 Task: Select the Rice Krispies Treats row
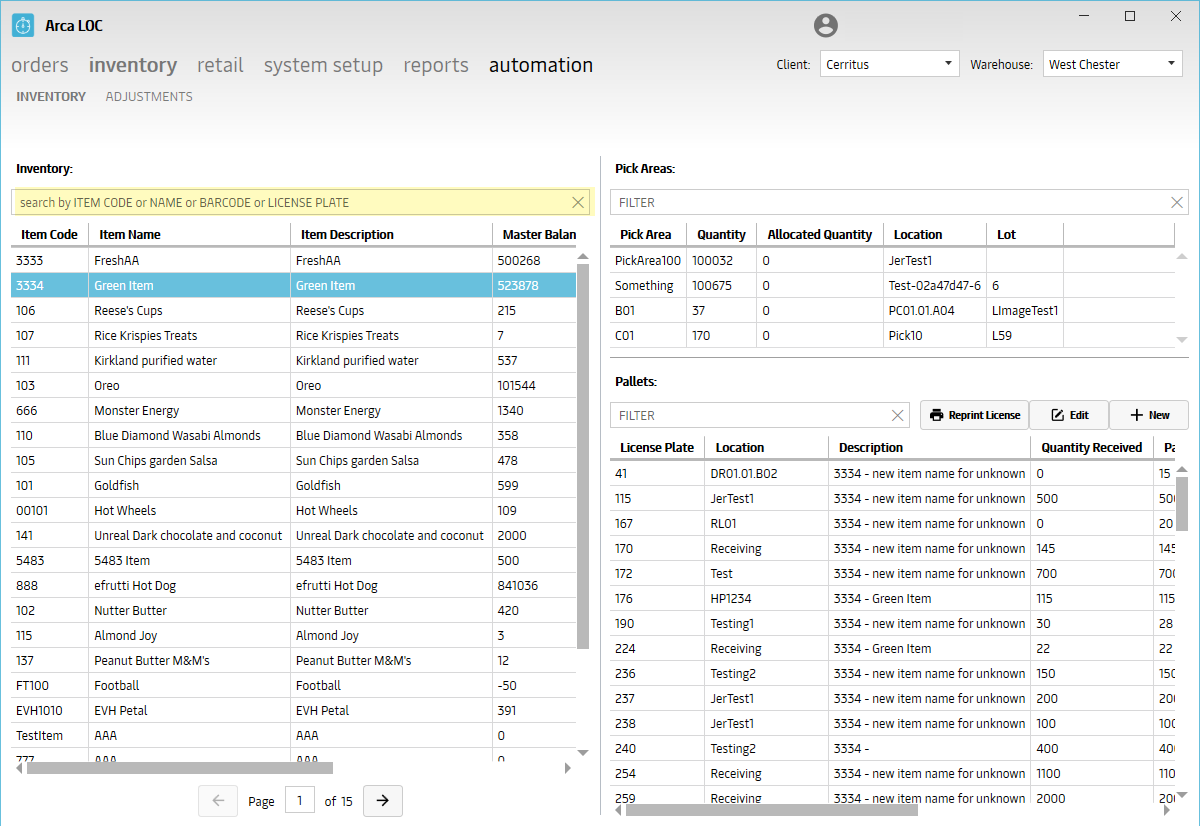294,336
